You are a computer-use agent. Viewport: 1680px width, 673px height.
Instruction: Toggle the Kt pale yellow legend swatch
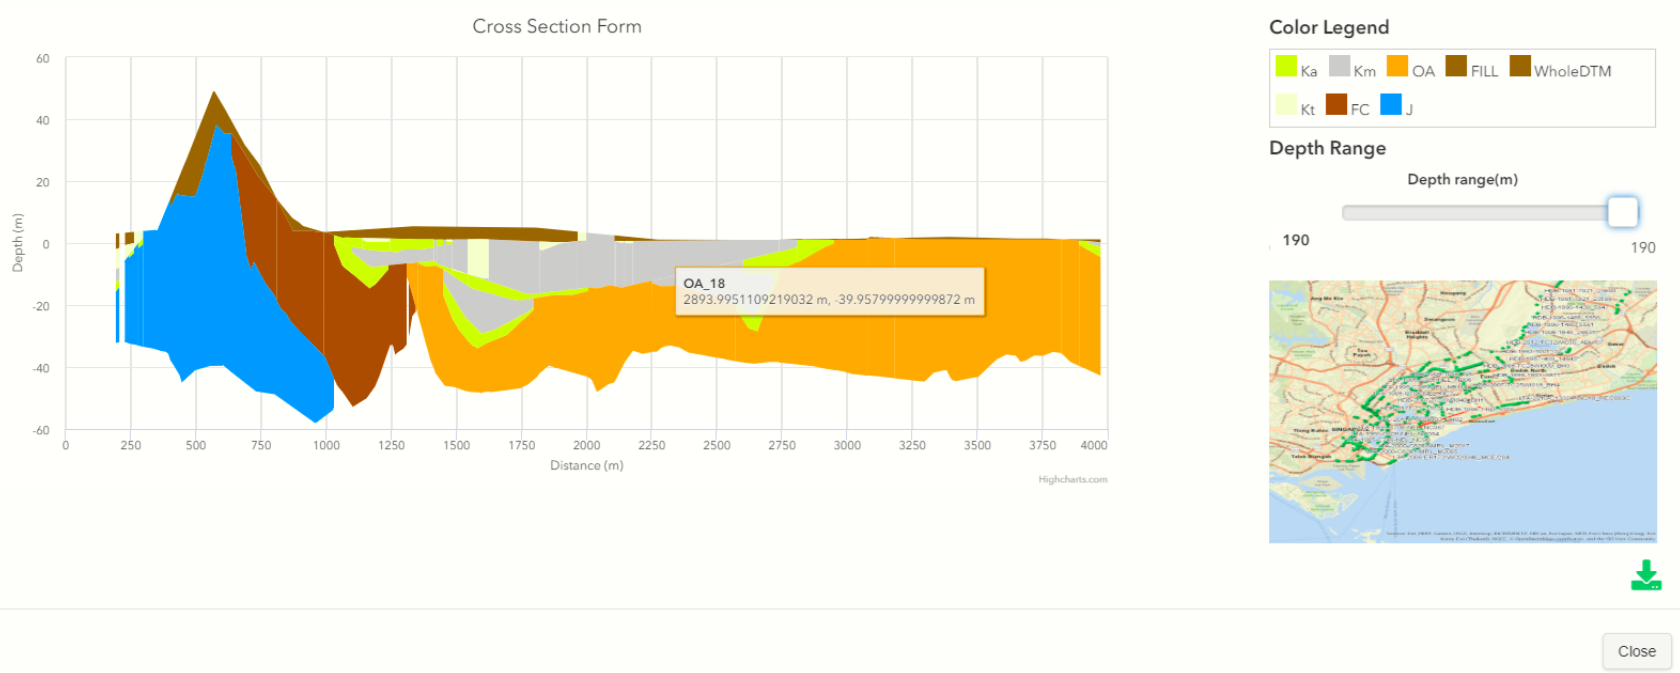pyautogui.click(x=1286, y=104)
